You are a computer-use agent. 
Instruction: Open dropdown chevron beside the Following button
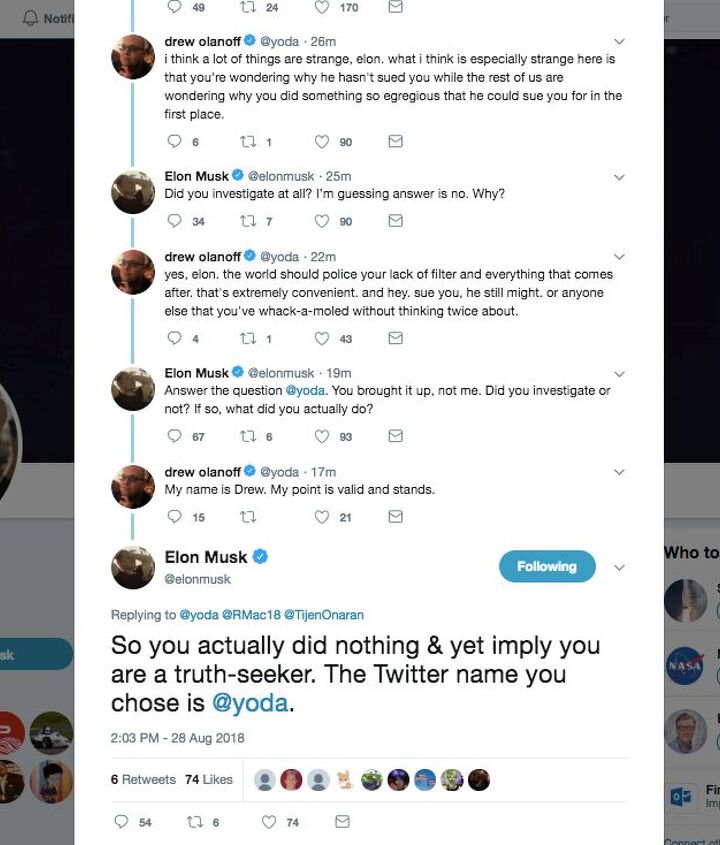click(x=619, y=567)
